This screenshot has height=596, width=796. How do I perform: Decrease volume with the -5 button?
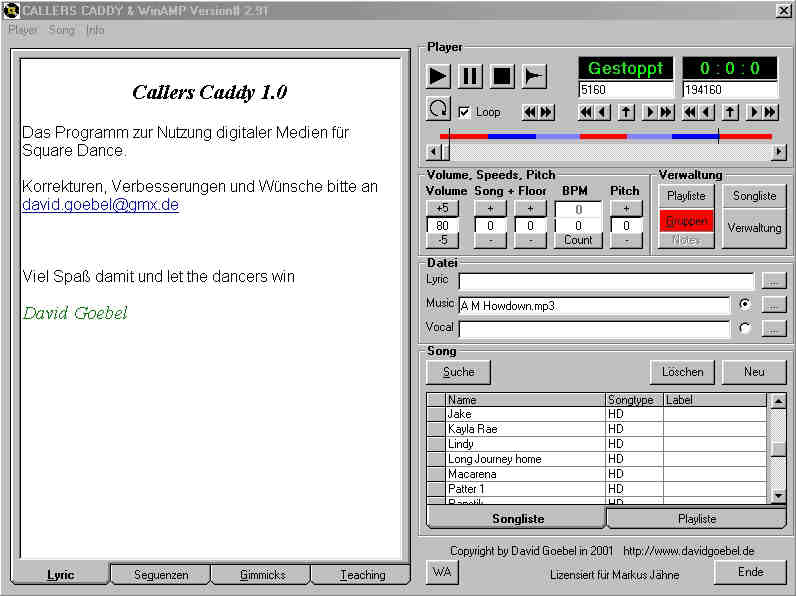442,240
